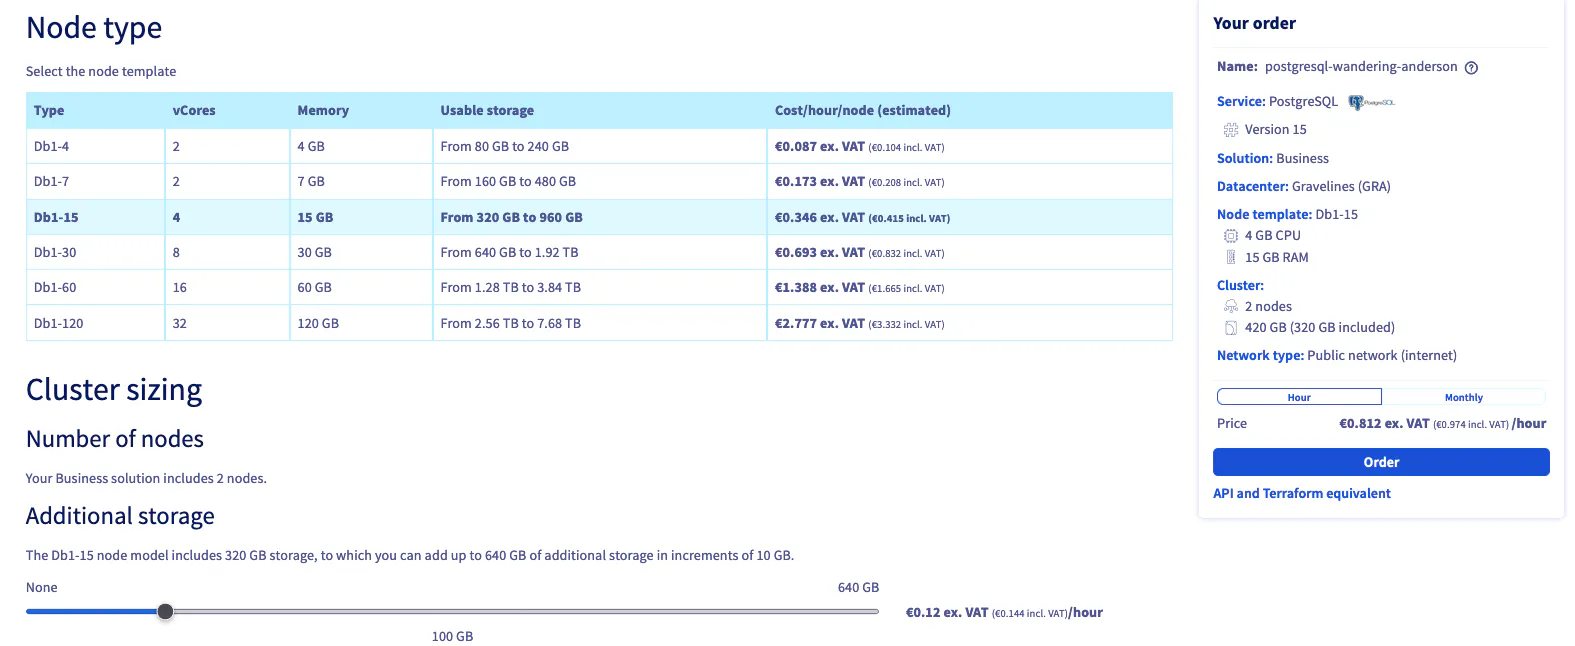Click the storage icon beside 420 GB
Screen dimensions: 1575x646
[x=1231, y=328]
